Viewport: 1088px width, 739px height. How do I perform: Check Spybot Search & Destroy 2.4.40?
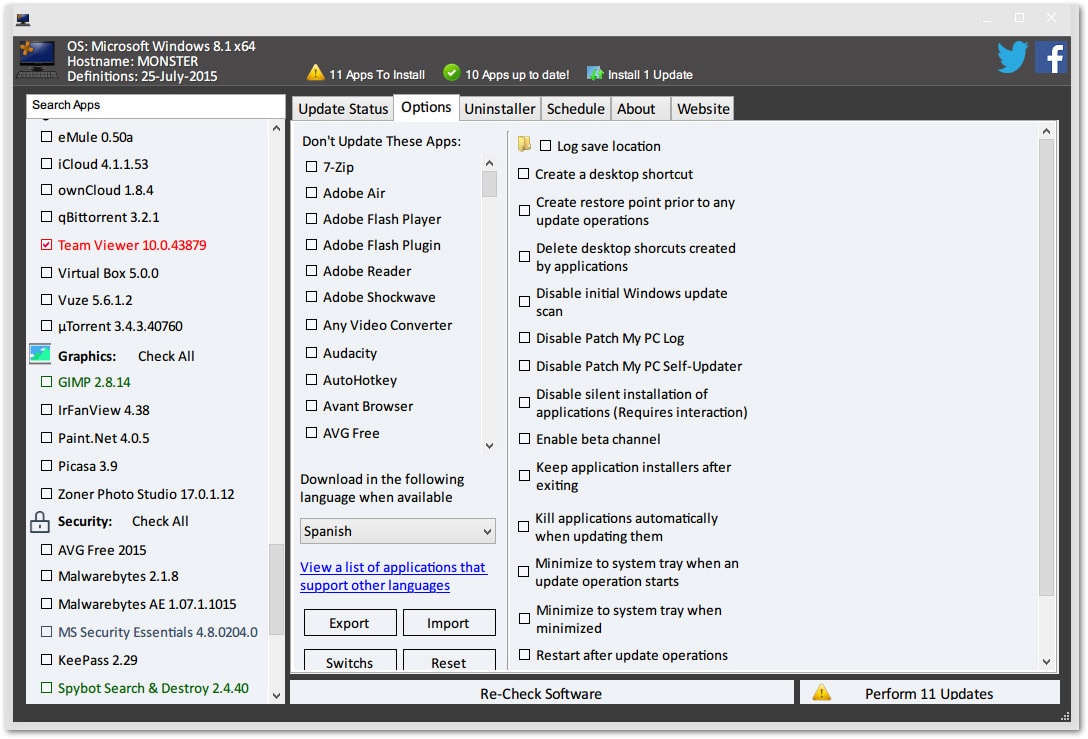(46, 688)
